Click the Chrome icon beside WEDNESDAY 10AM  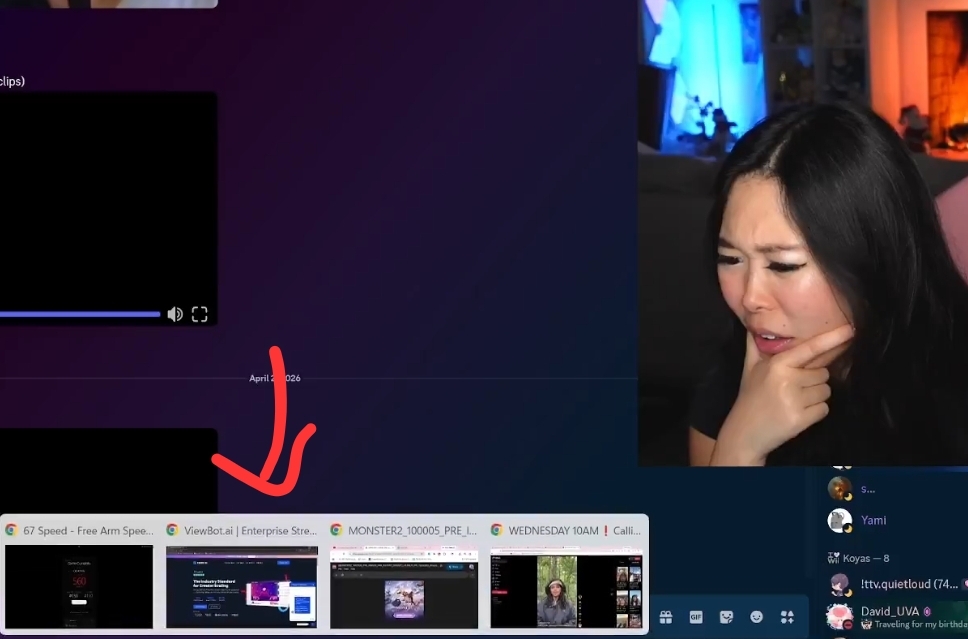[x=496, y=530]
